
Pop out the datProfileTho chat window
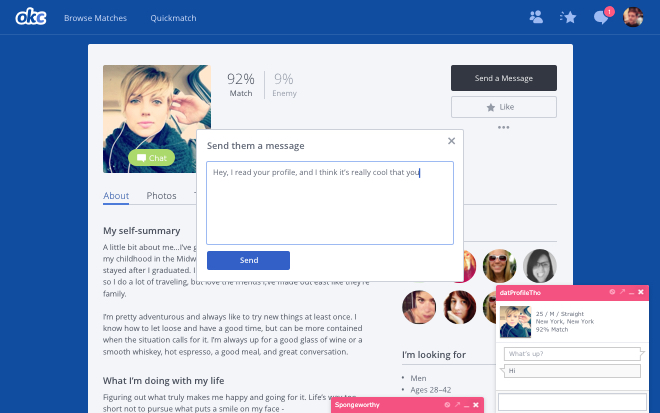tap(622, 292)
